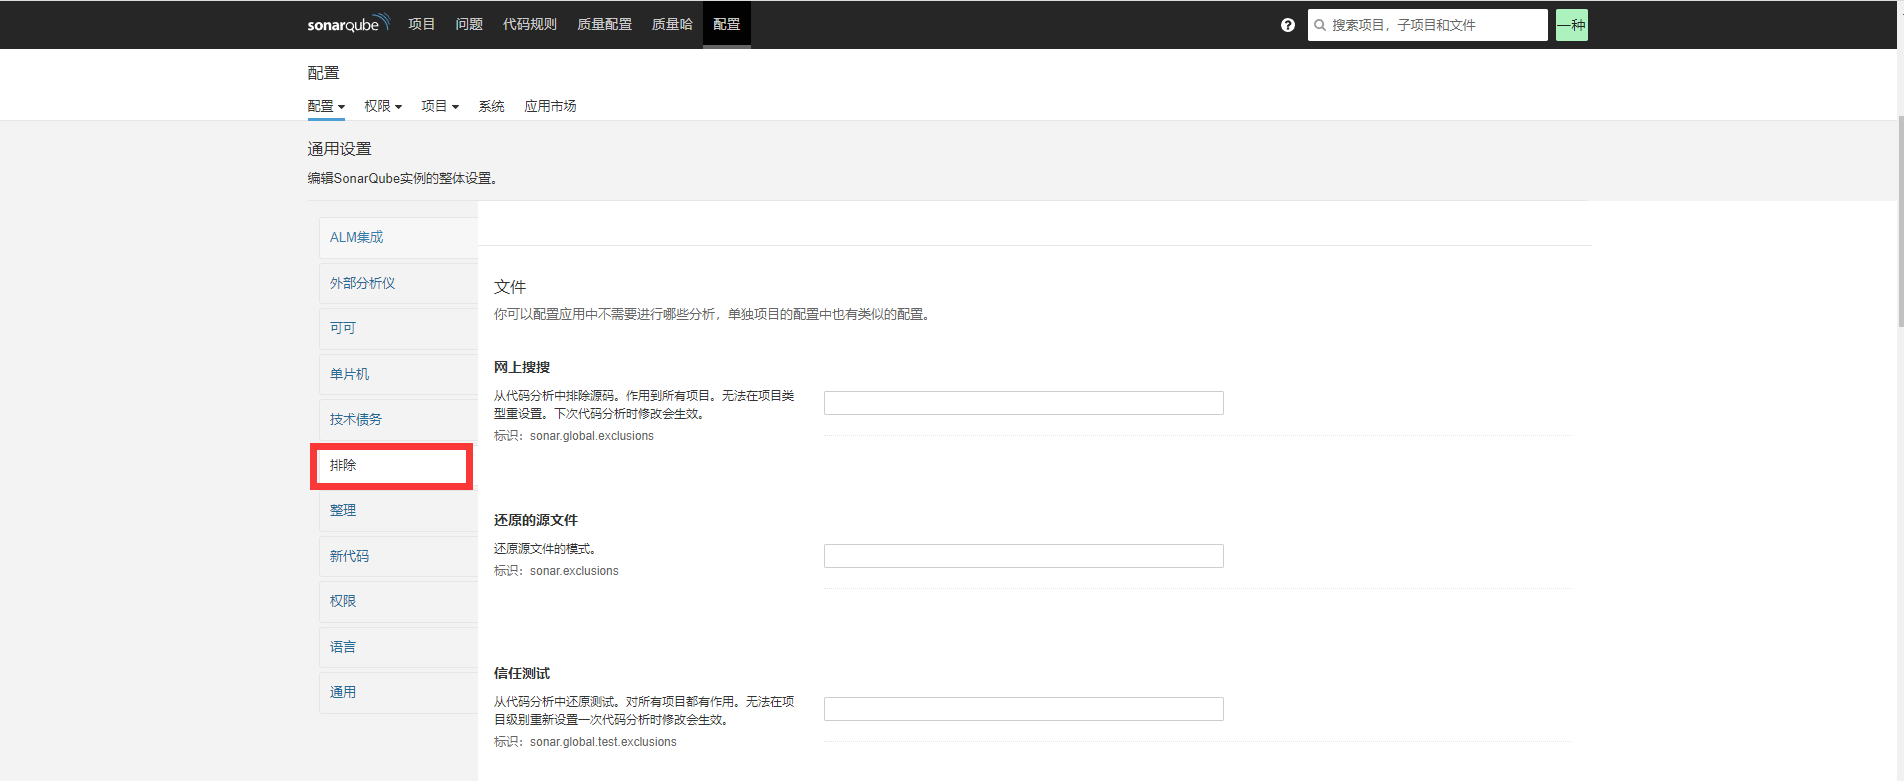Select 整理 settings category
The width and height of the screenshot is (1904, 781).
tap(398, 510)
